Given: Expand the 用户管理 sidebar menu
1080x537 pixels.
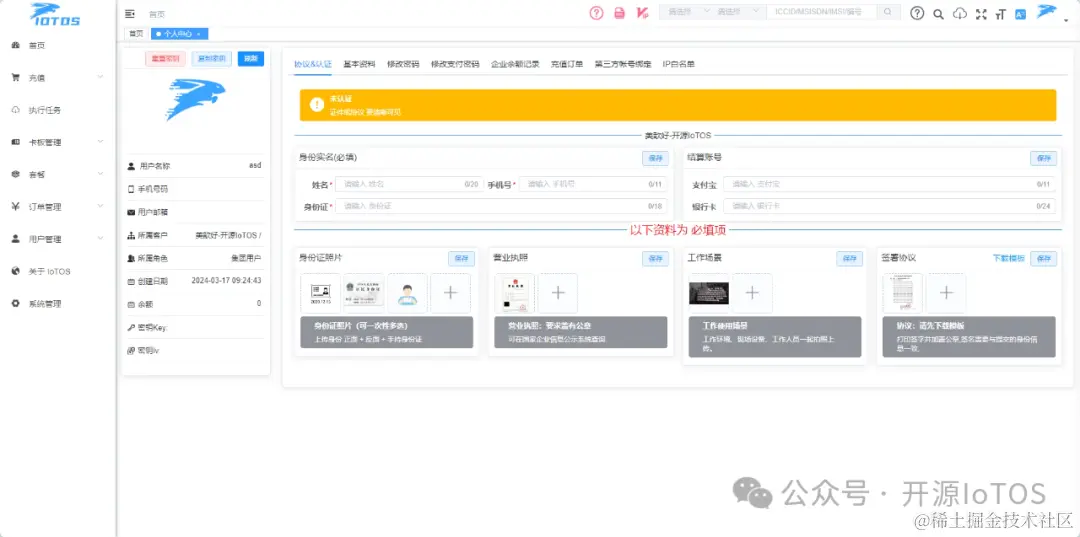Looking at the screenshot, I should coord(58,239).
